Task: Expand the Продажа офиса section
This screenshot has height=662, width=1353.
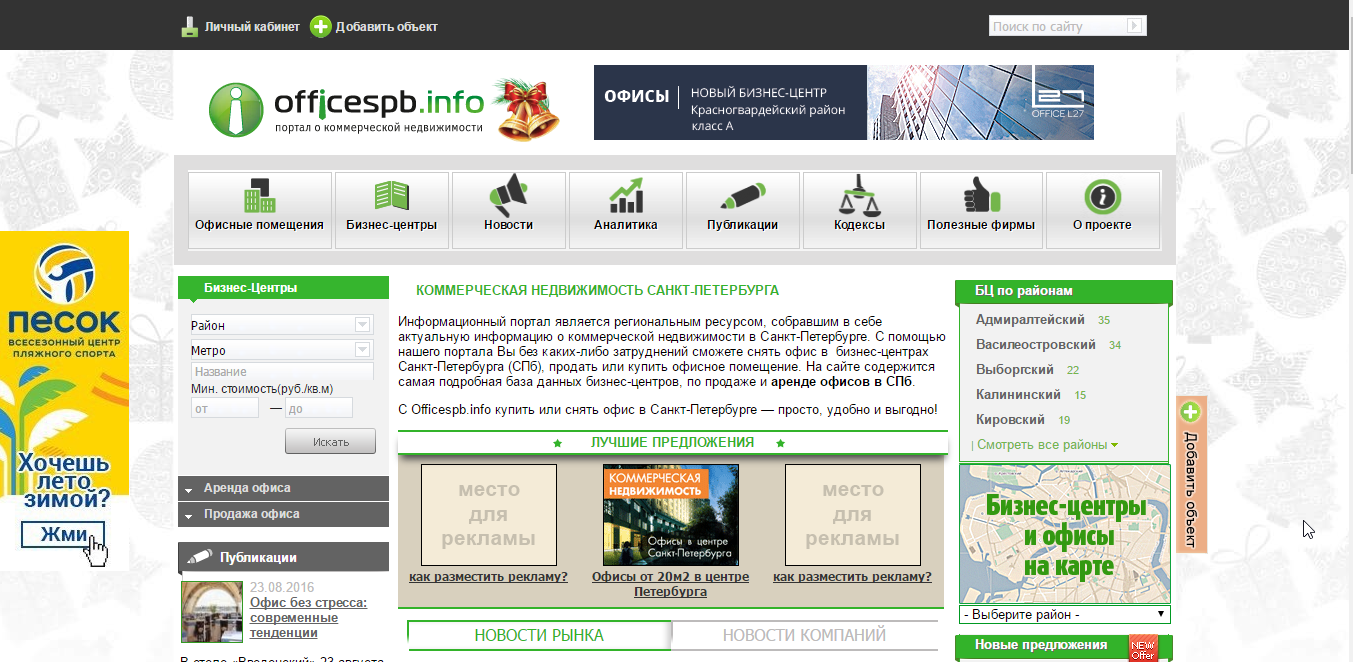Action: point(283,514)
